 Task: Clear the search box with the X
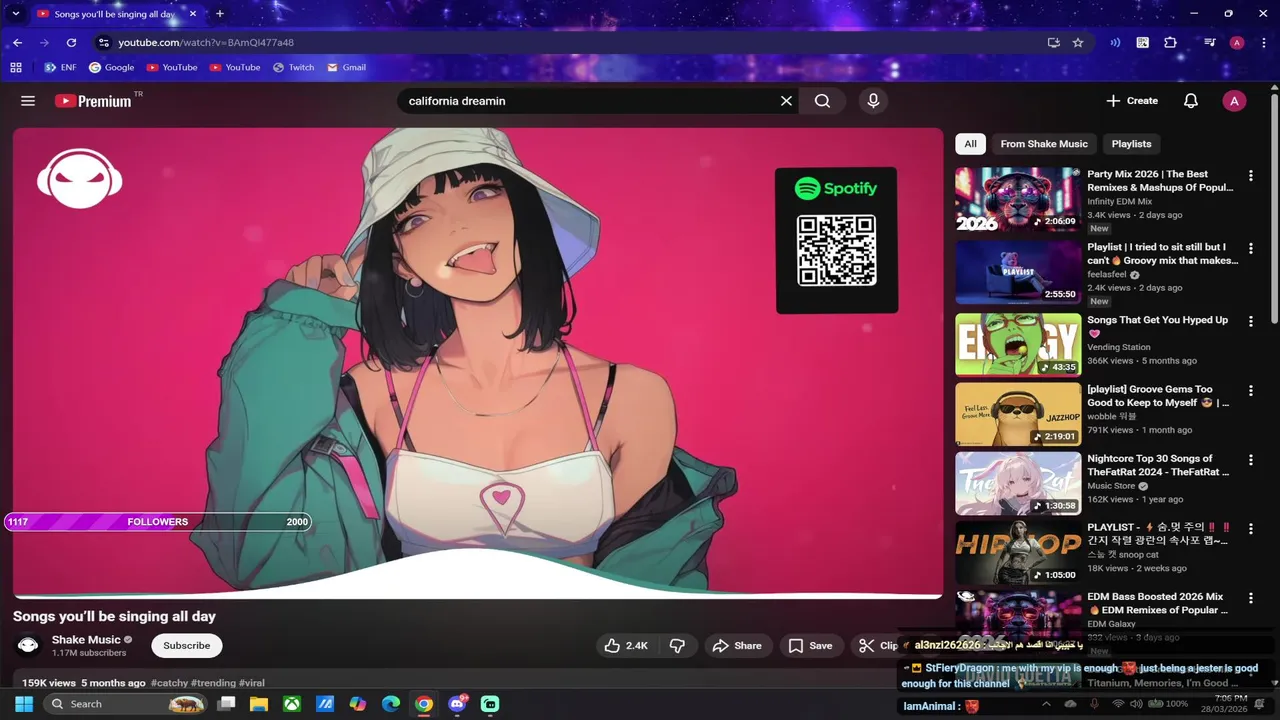coord(786,101)
